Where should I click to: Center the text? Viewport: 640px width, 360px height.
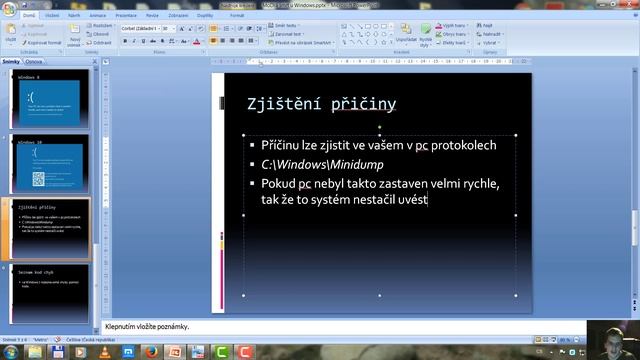(x=222, y=41)
